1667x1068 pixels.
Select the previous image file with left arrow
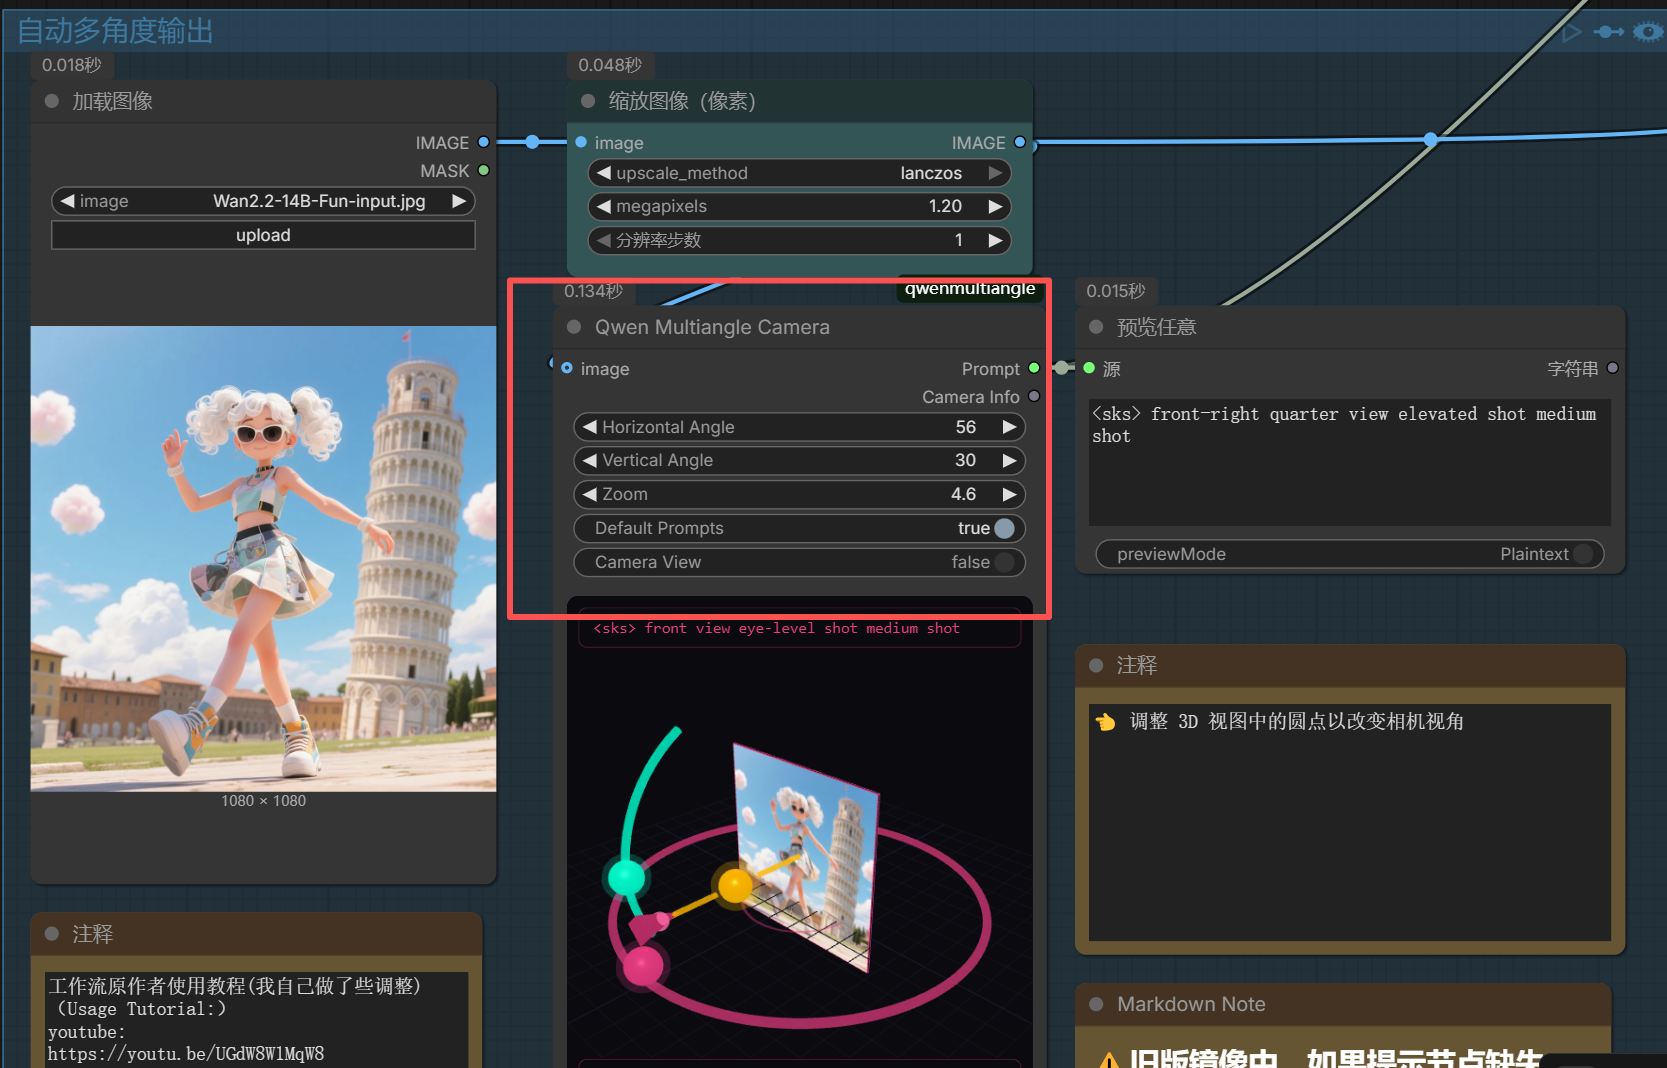tap(67, 201)
